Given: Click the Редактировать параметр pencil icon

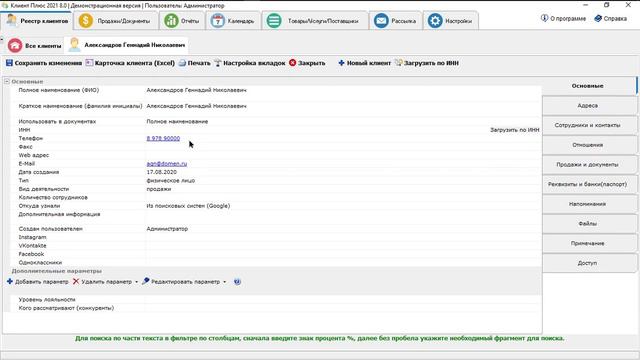Looking at the screenshot, I should click(146, 281).
